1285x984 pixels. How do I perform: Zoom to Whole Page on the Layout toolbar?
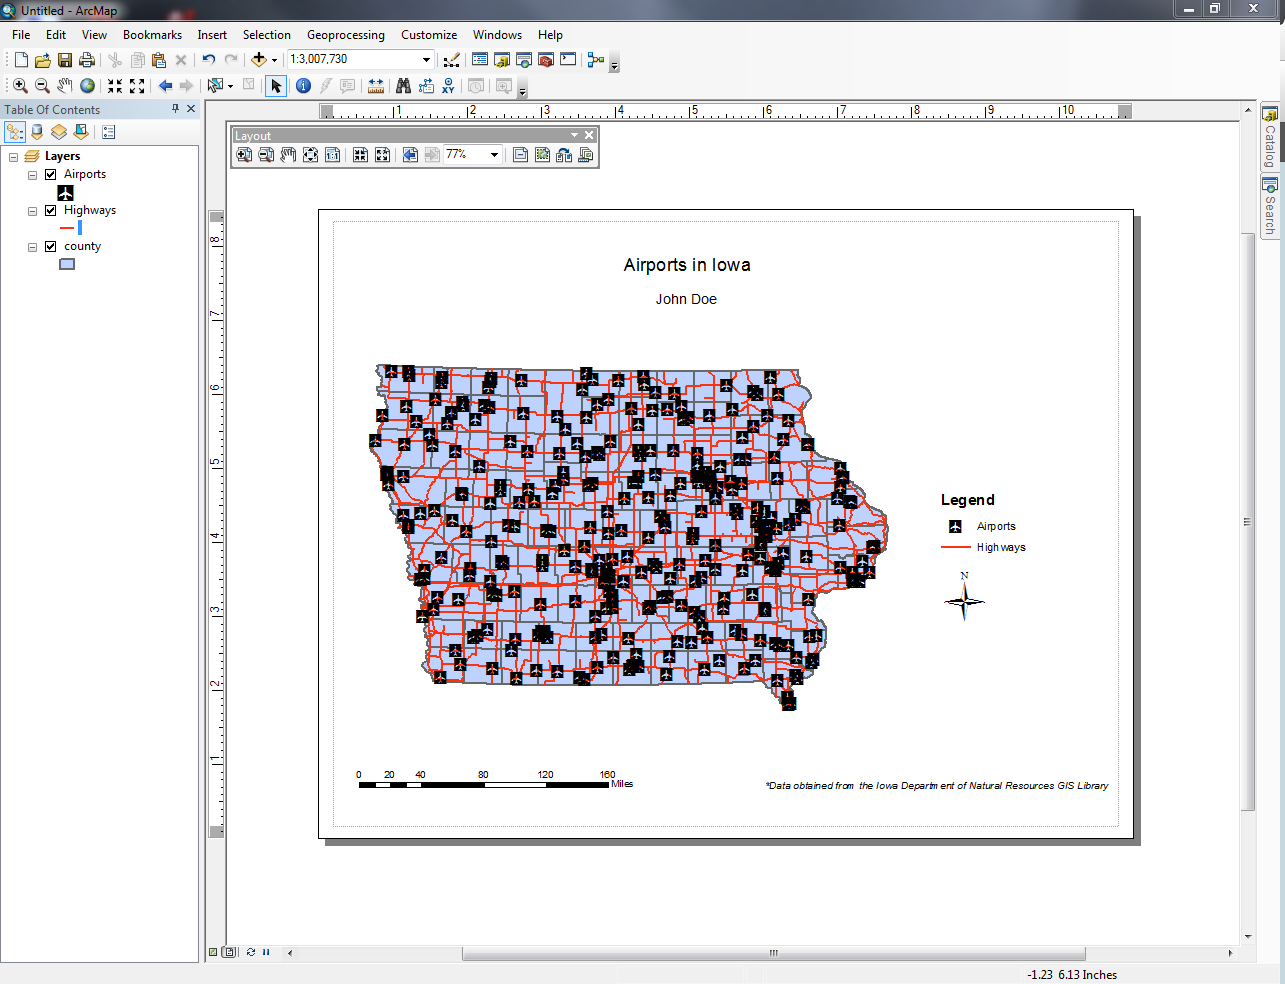pos(310,155)
